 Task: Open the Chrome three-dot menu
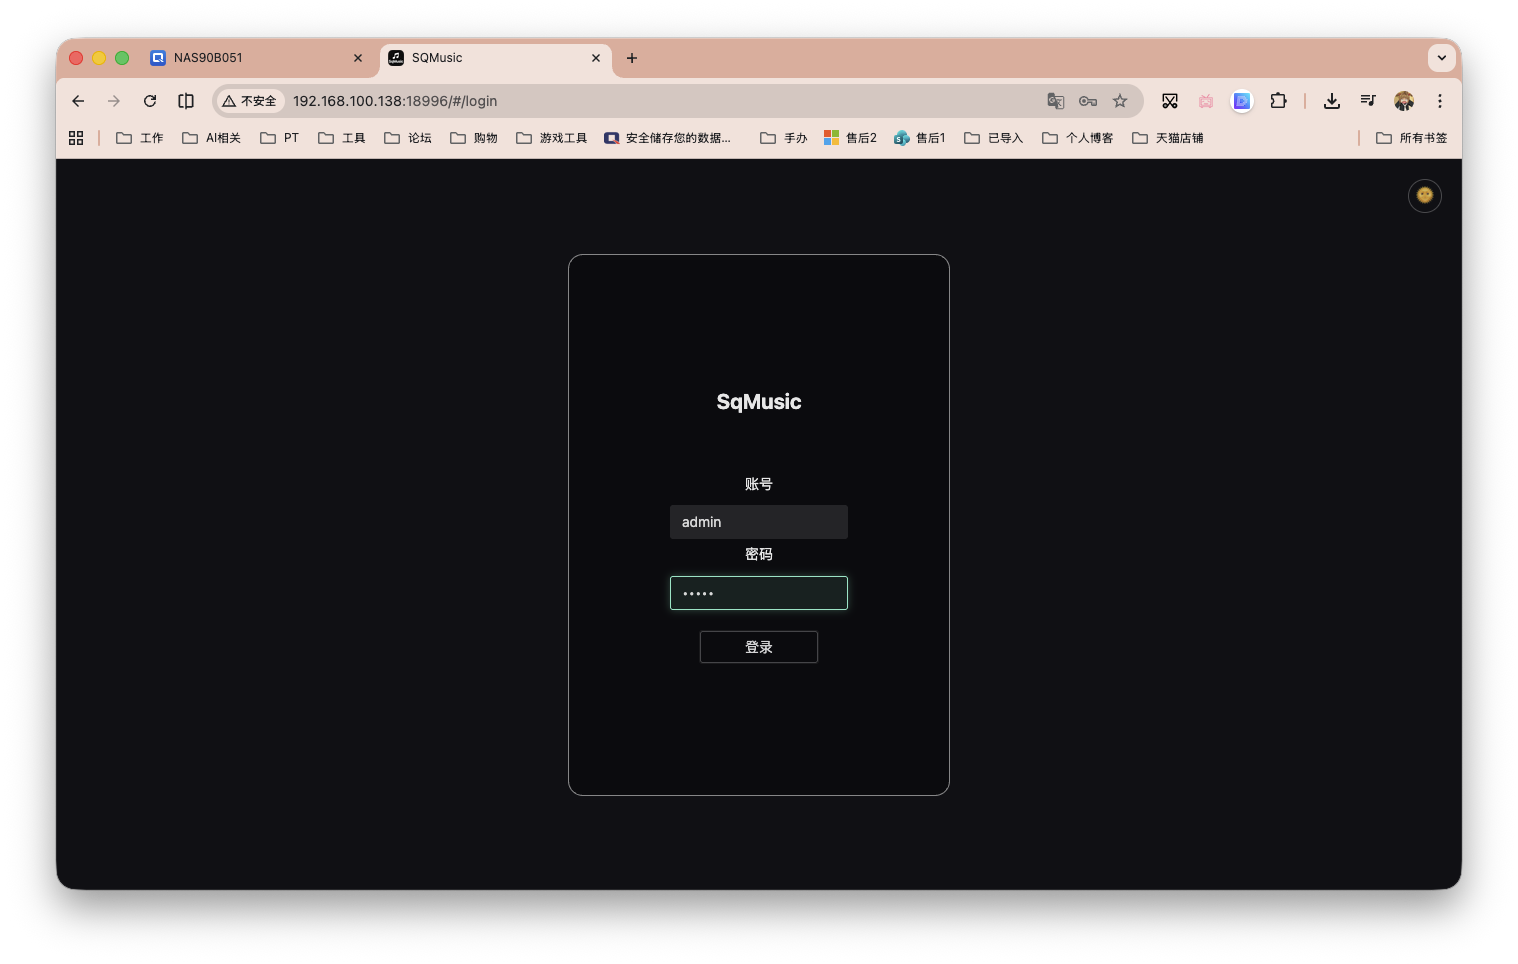[1440, 101]
